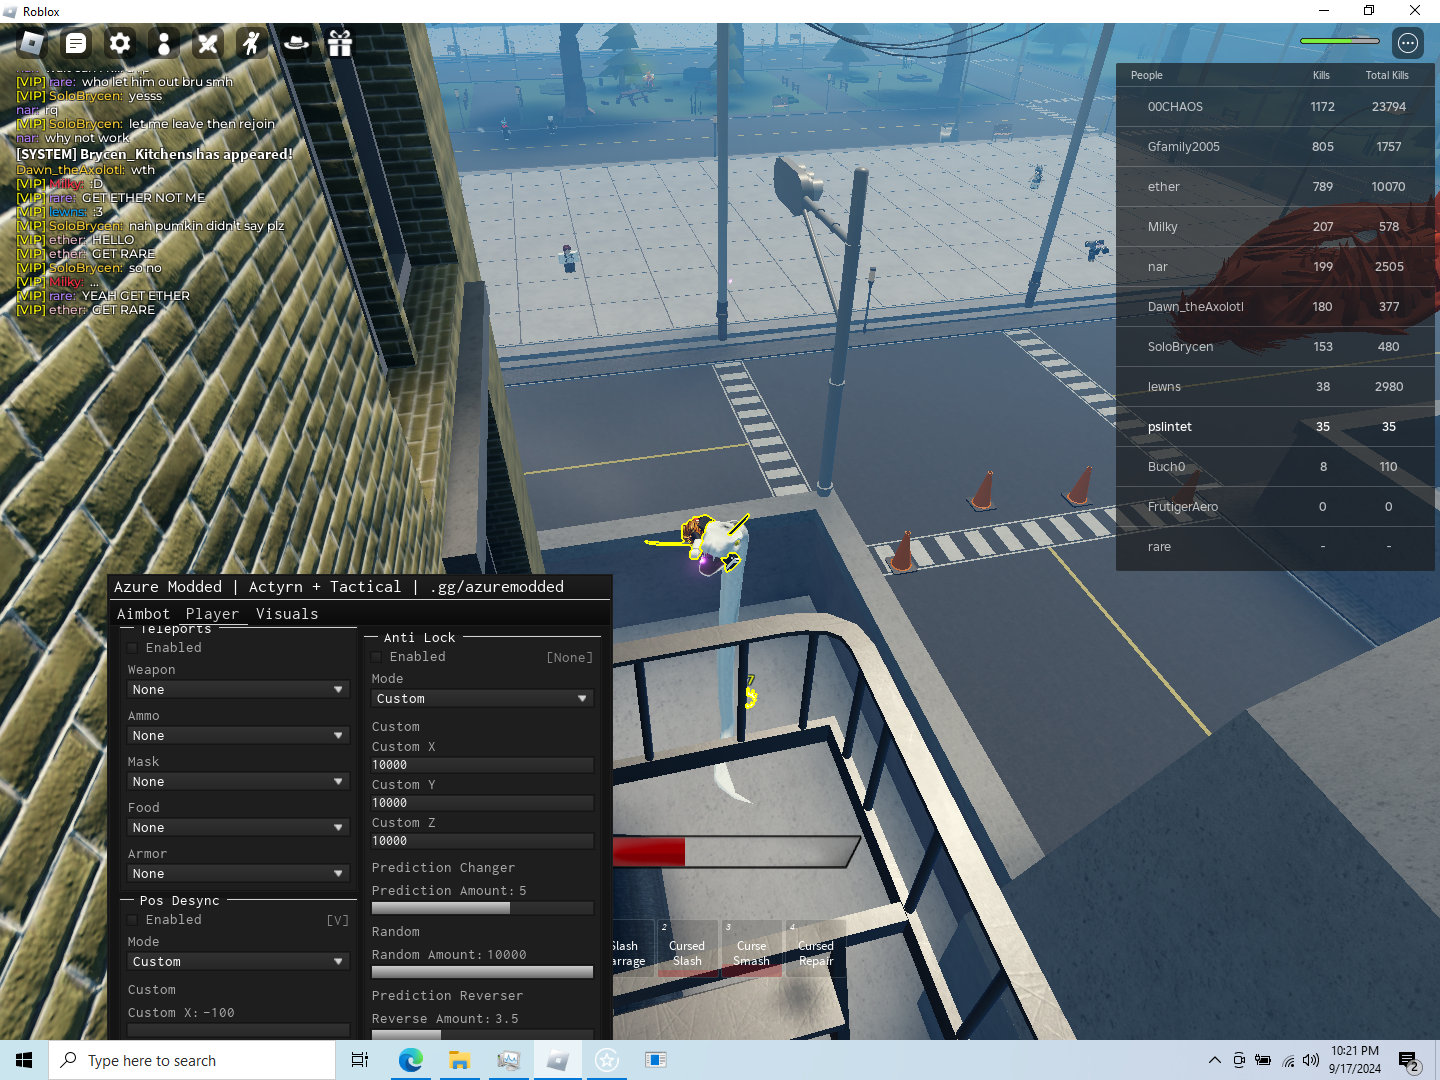Open the Ammo dropdown
The width and height of the screenshot is (1440, 1080).
(x=238, y=736)
